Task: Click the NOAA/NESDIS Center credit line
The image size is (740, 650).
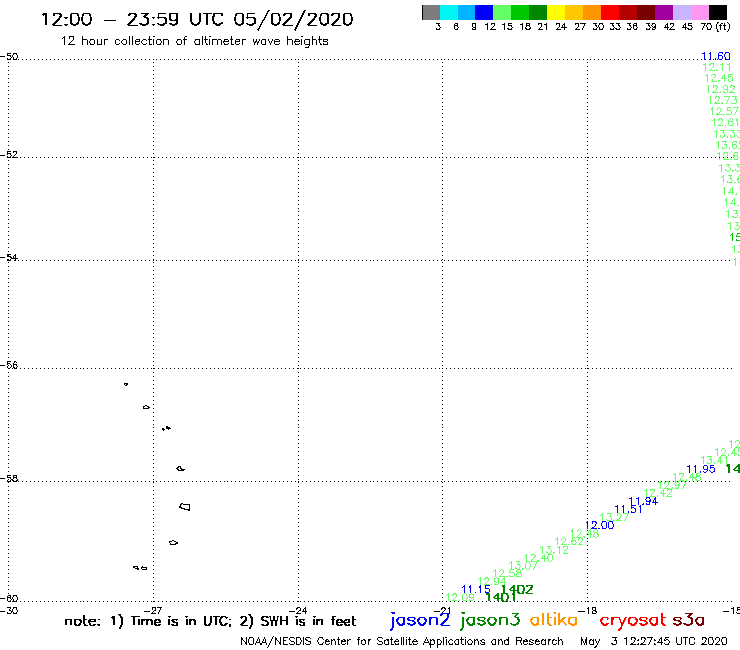Action: pyautogui.click(x=402, y=642)
